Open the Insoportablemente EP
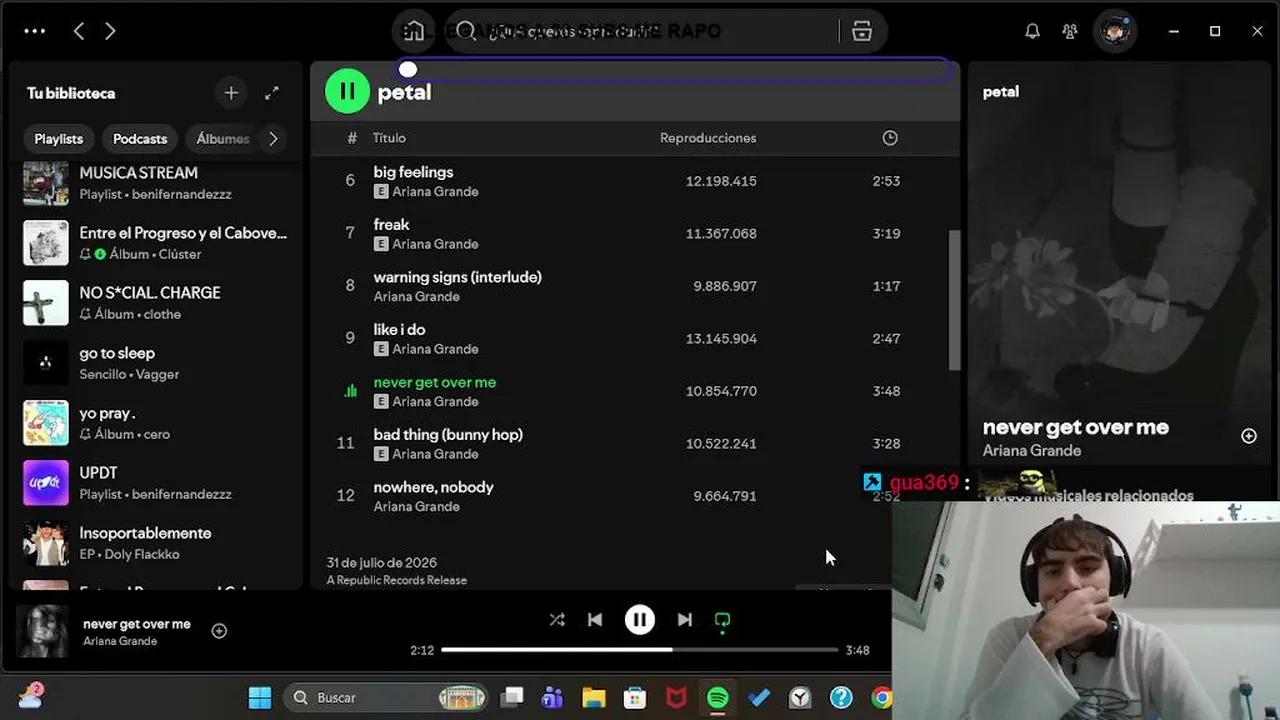This screenshot has width=1280, height=720. pos(155,543)
